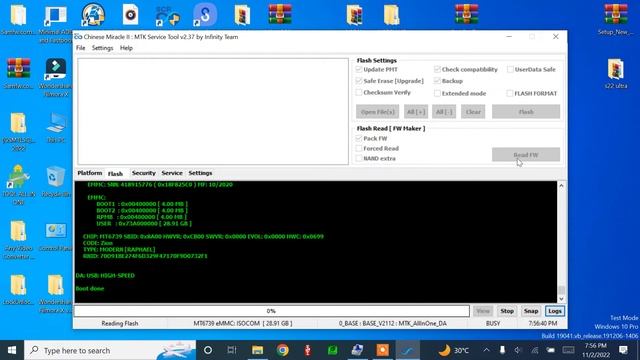Open the File menu

pos(81,48)
